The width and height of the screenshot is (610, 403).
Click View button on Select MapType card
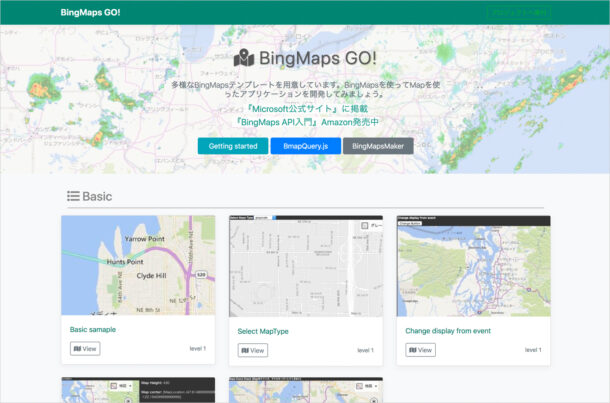[x=252, y=350]
